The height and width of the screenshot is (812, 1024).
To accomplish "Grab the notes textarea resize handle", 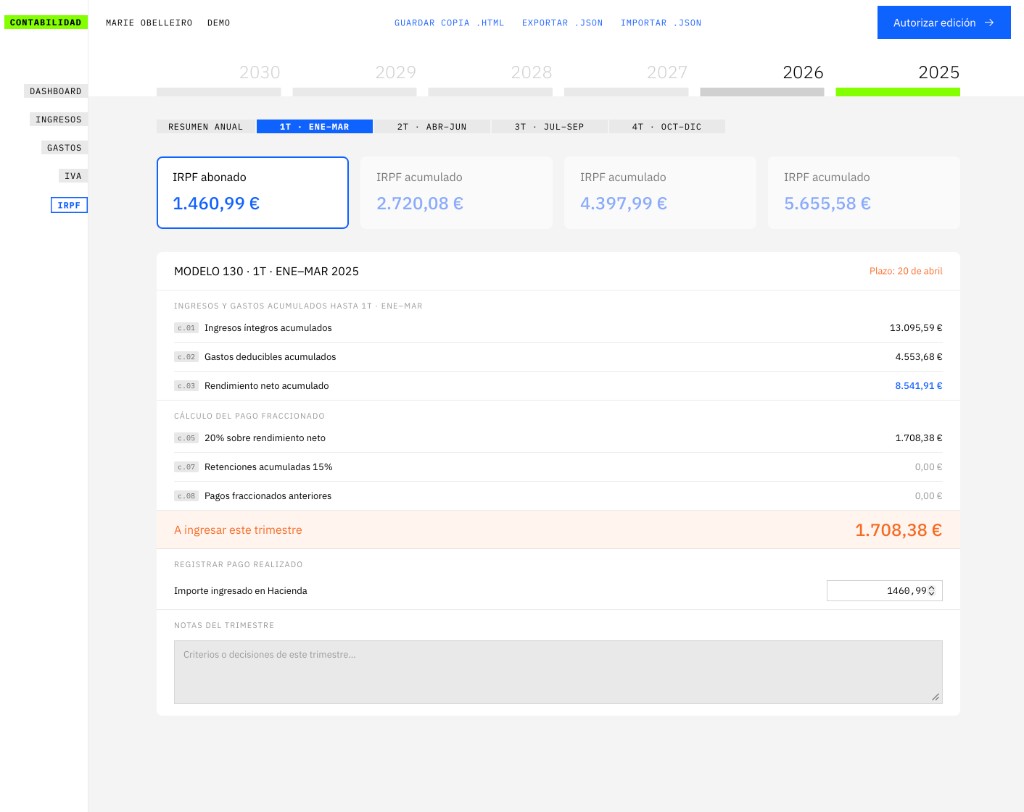I will point(936,697).
